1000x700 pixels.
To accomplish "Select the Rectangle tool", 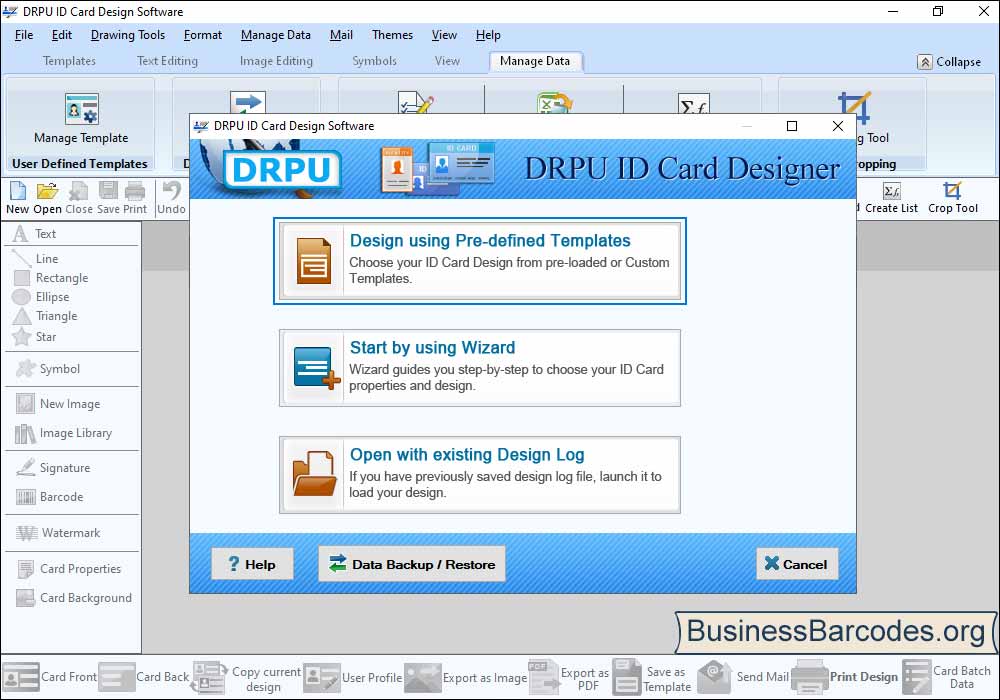I will click(x=51, y=278).
